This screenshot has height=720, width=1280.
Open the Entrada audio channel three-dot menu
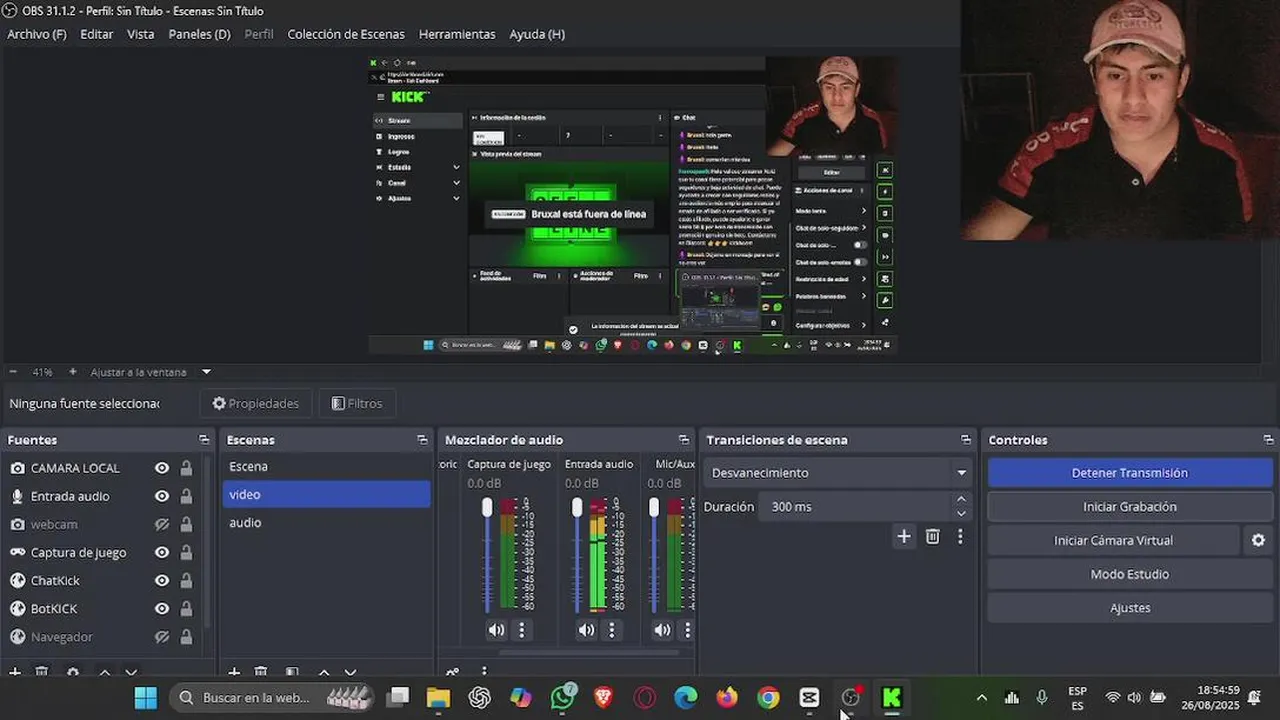611,630
